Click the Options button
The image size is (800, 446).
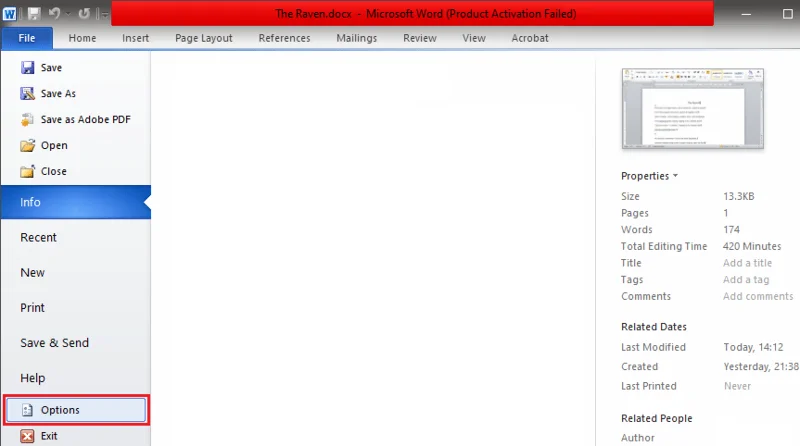pos(77,410)
